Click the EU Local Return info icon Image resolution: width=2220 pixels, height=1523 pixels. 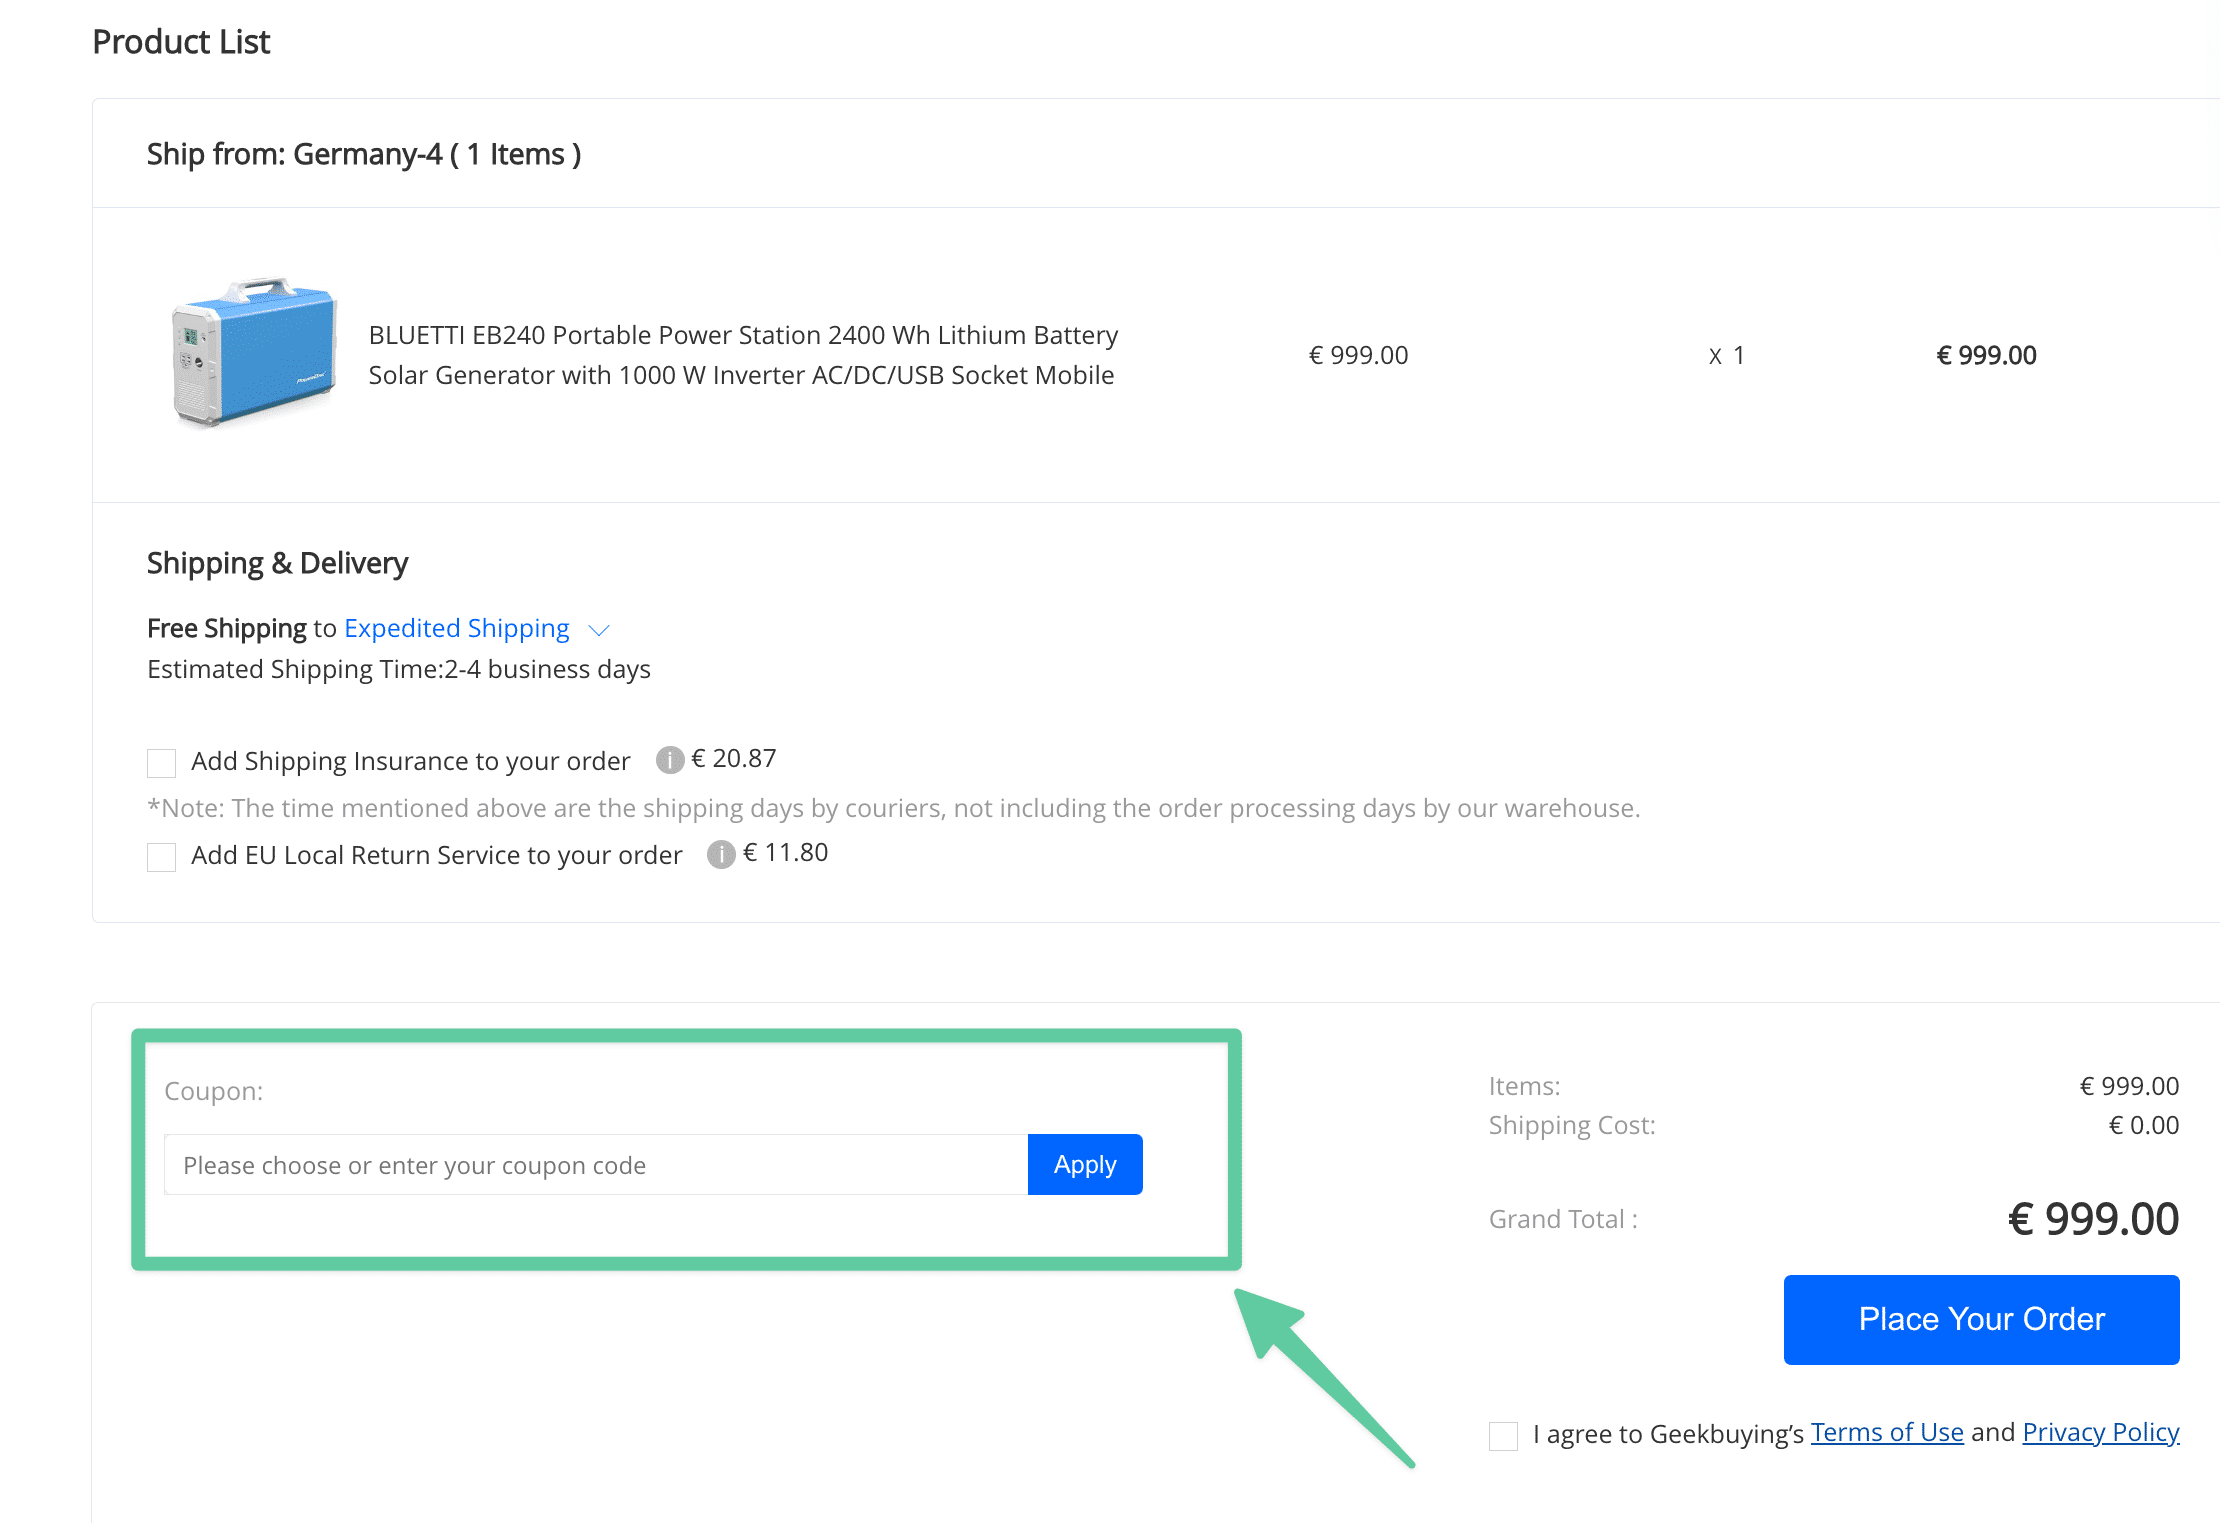[x=720, y=854]
